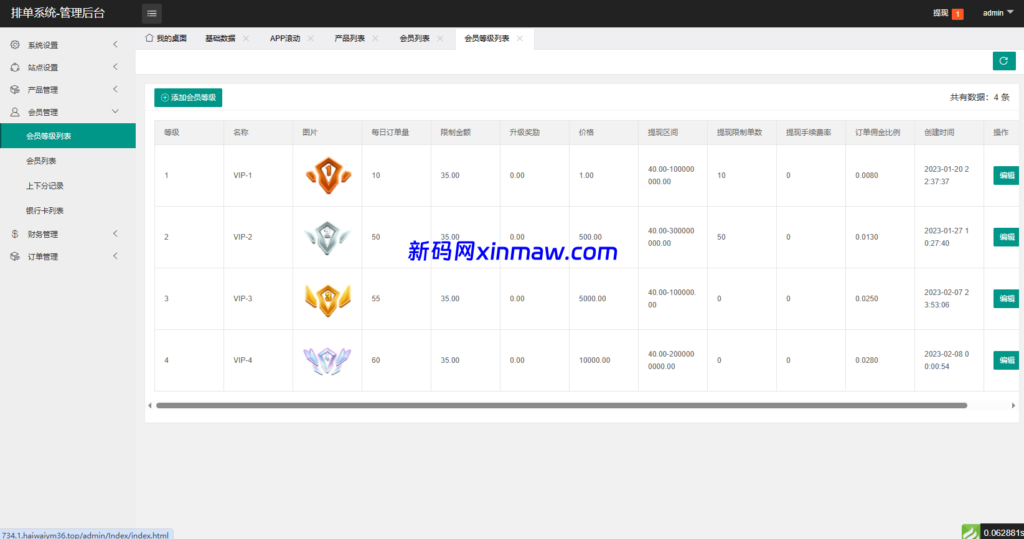Toggle the sidebar hamburger menu button
The height and width of the screenshot is (539, 1024).
[x=152, y=13]
